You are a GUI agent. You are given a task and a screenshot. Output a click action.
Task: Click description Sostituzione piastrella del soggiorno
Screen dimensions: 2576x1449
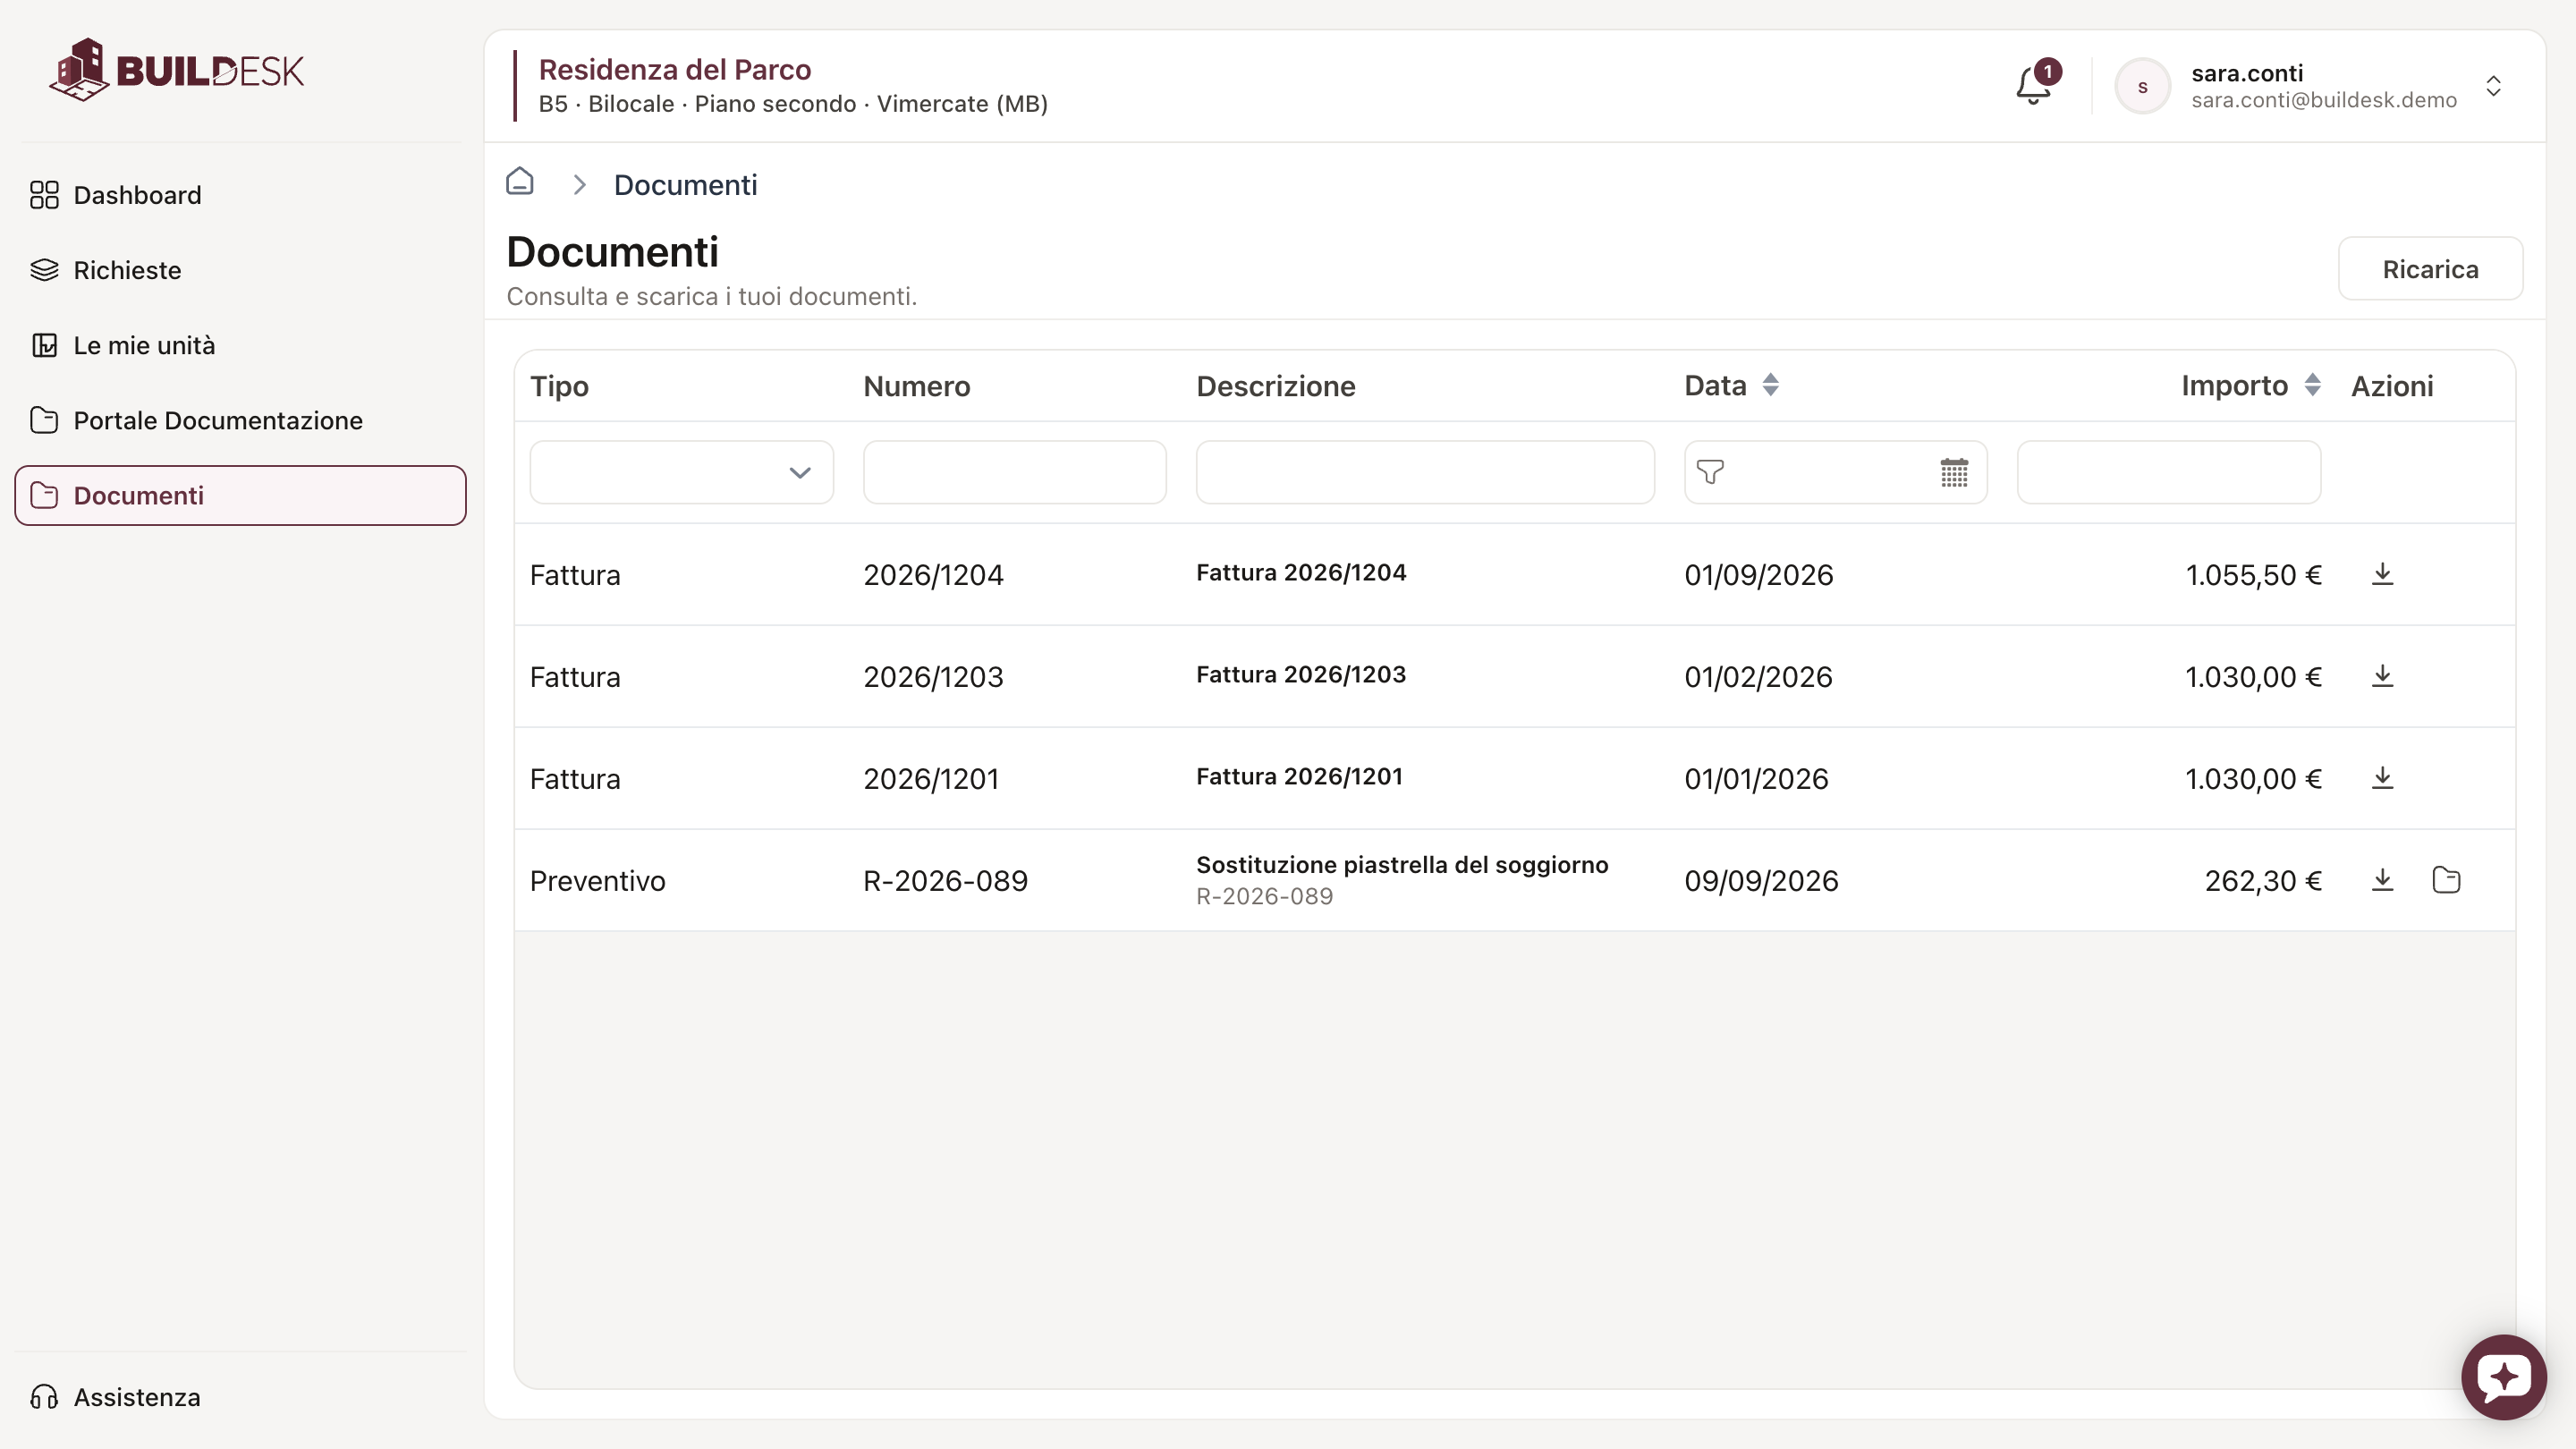coord(1402,865)
